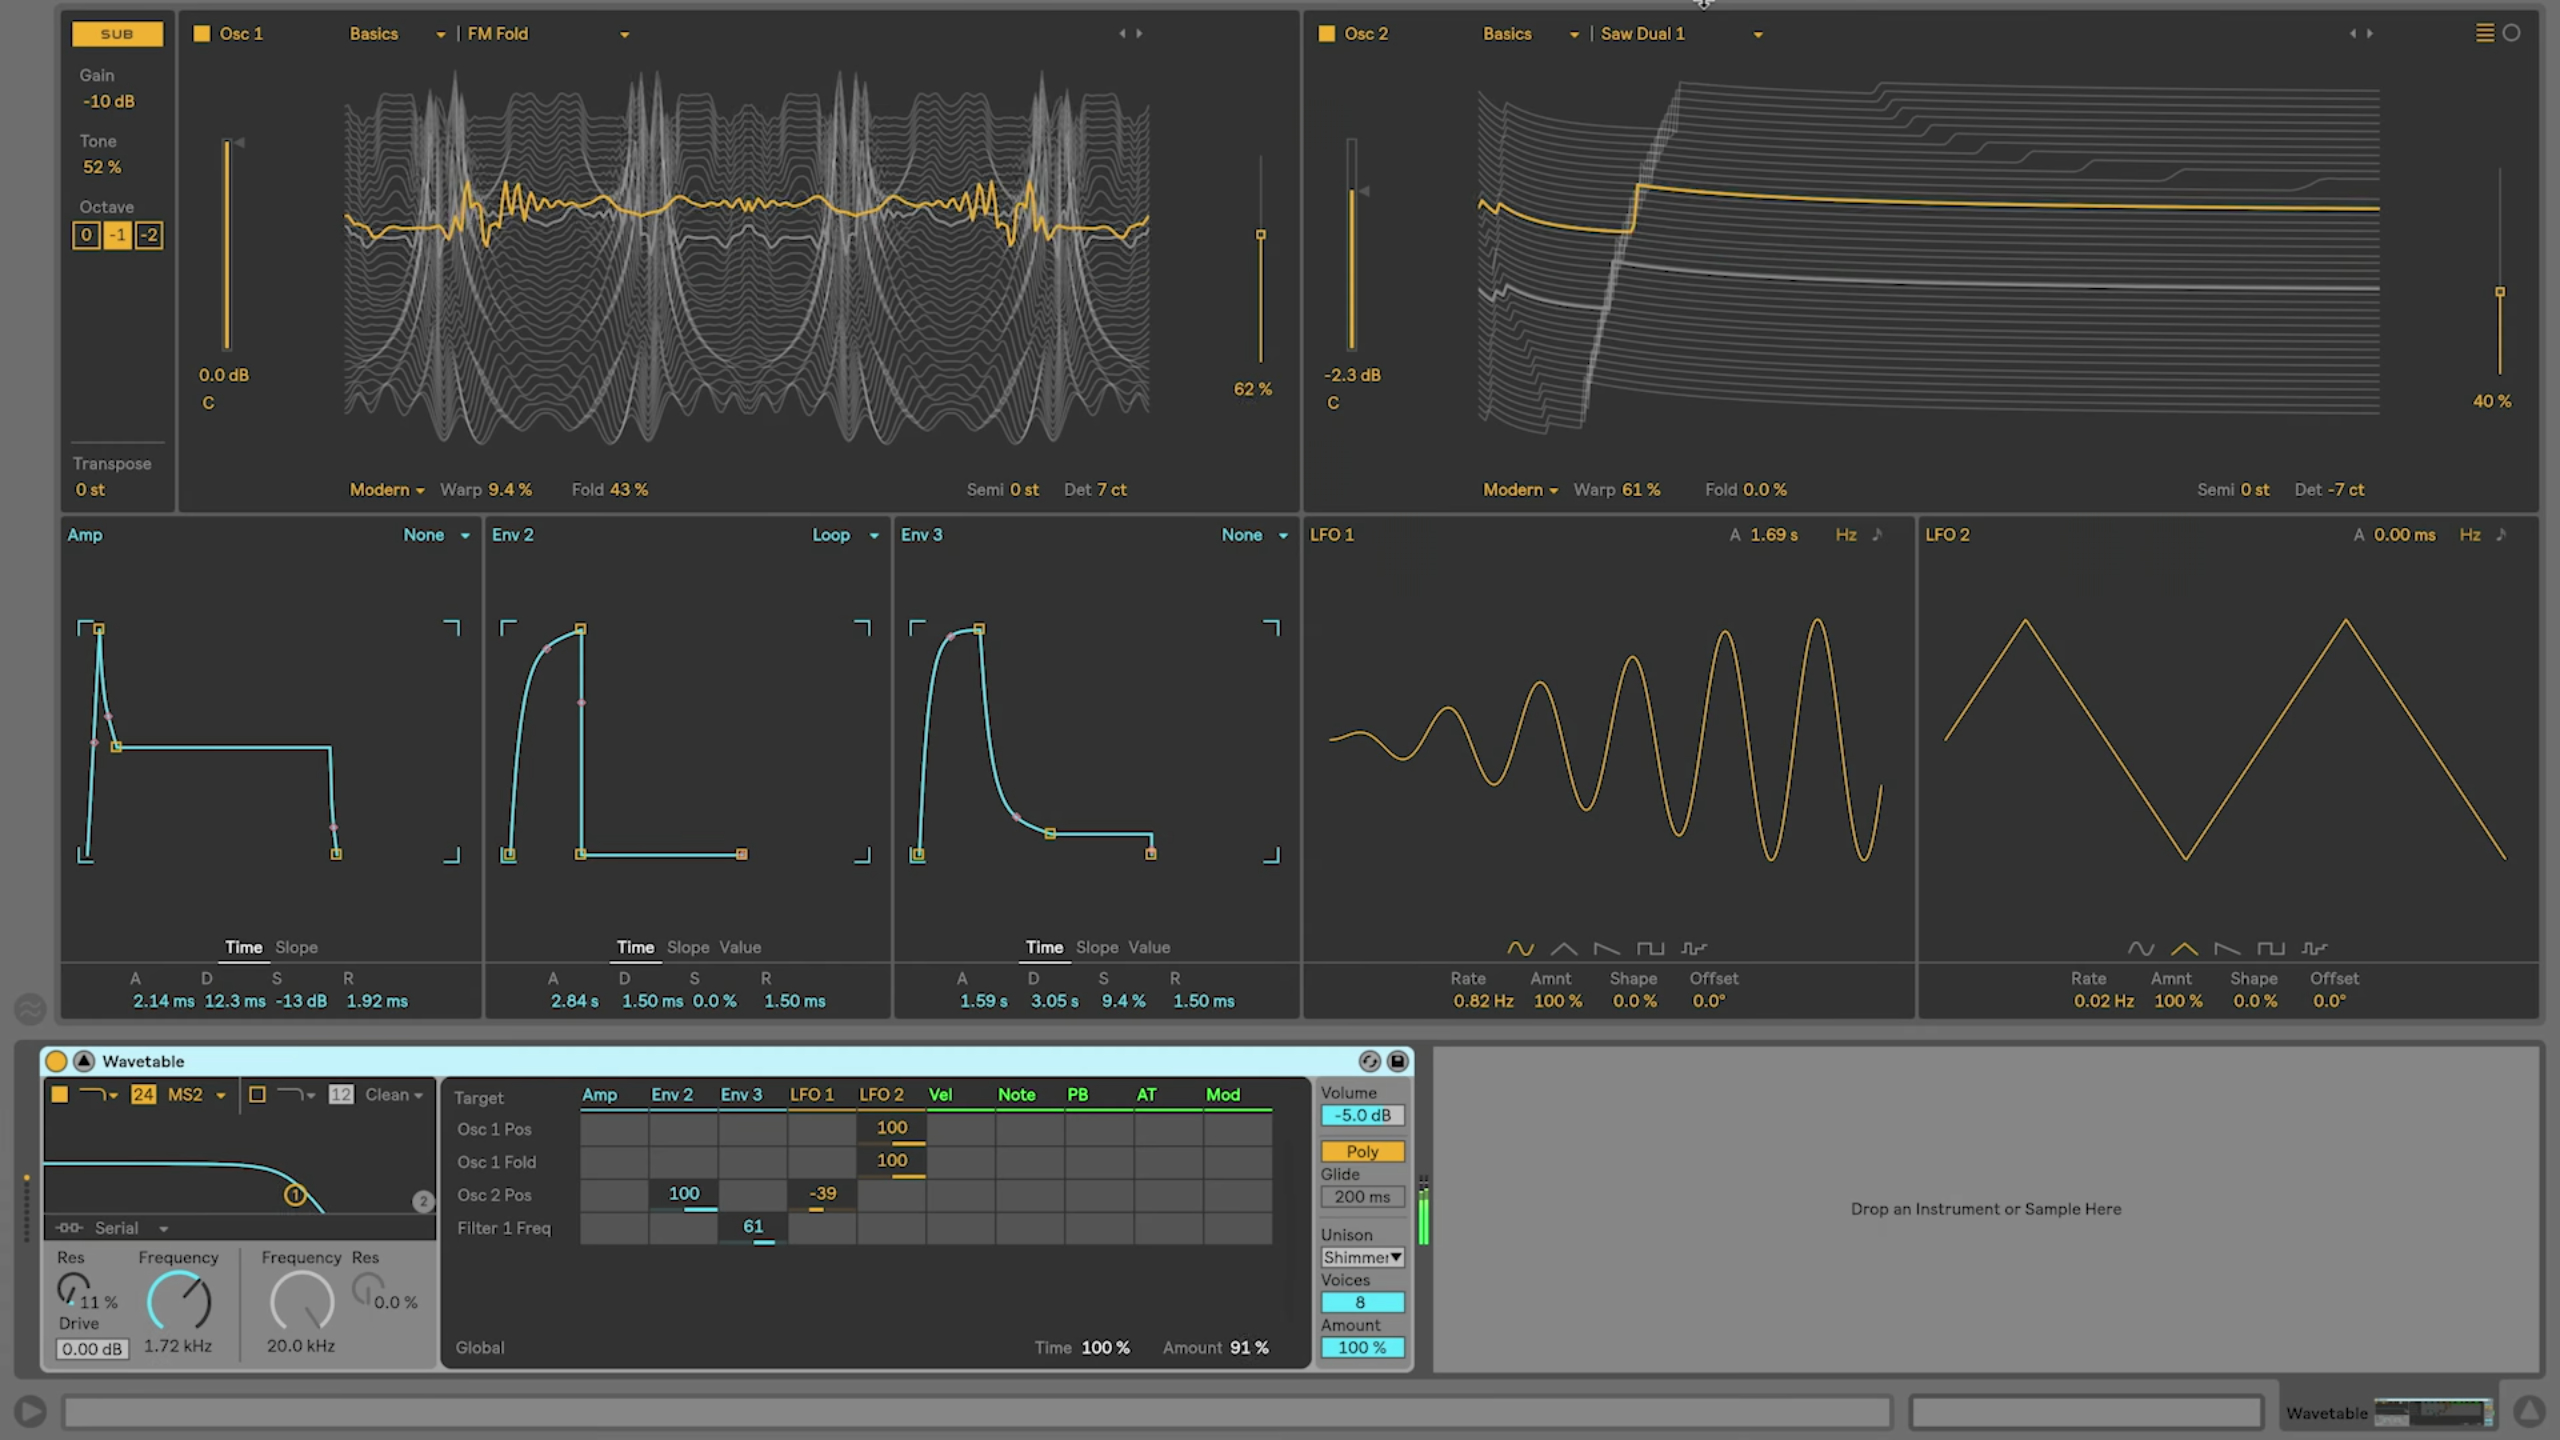Select the random sample-and-hold shape for LFO 1
The height and width of the screenshot is (1440, 2560).
1693,948
